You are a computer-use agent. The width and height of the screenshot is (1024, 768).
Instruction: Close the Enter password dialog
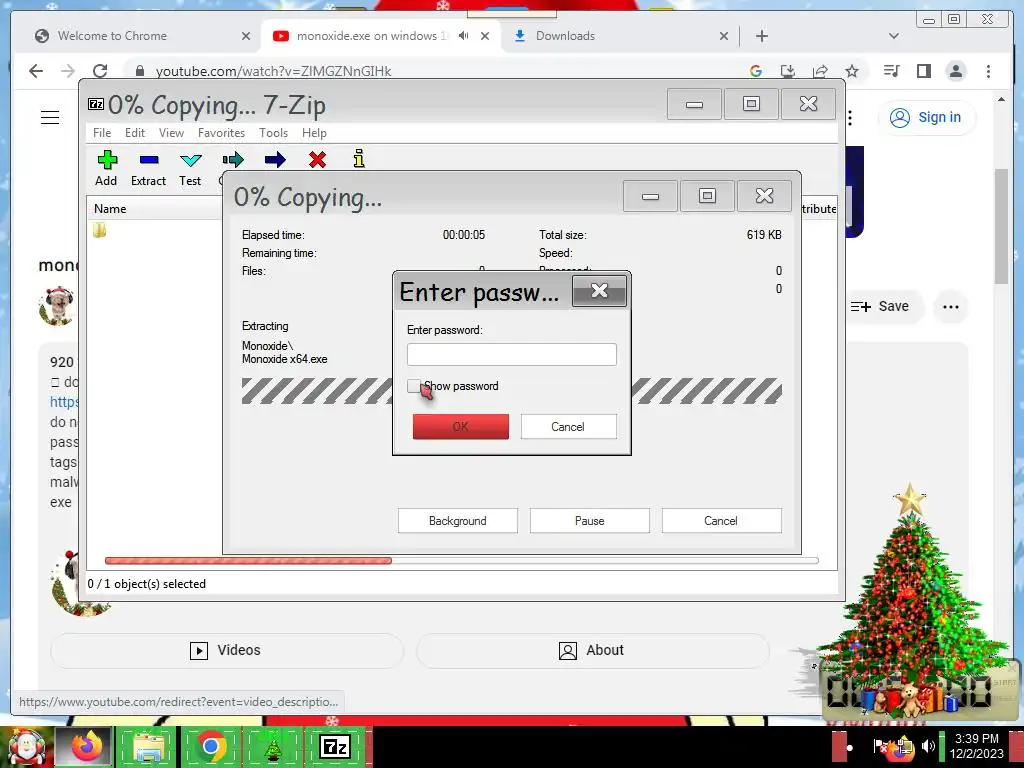600,291
